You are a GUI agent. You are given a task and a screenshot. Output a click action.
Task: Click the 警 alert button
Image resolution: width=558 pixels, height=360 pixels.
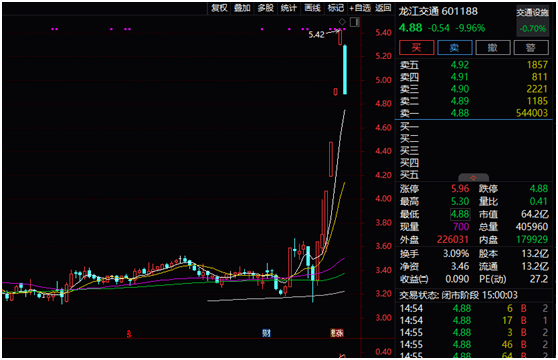point(531,47)
